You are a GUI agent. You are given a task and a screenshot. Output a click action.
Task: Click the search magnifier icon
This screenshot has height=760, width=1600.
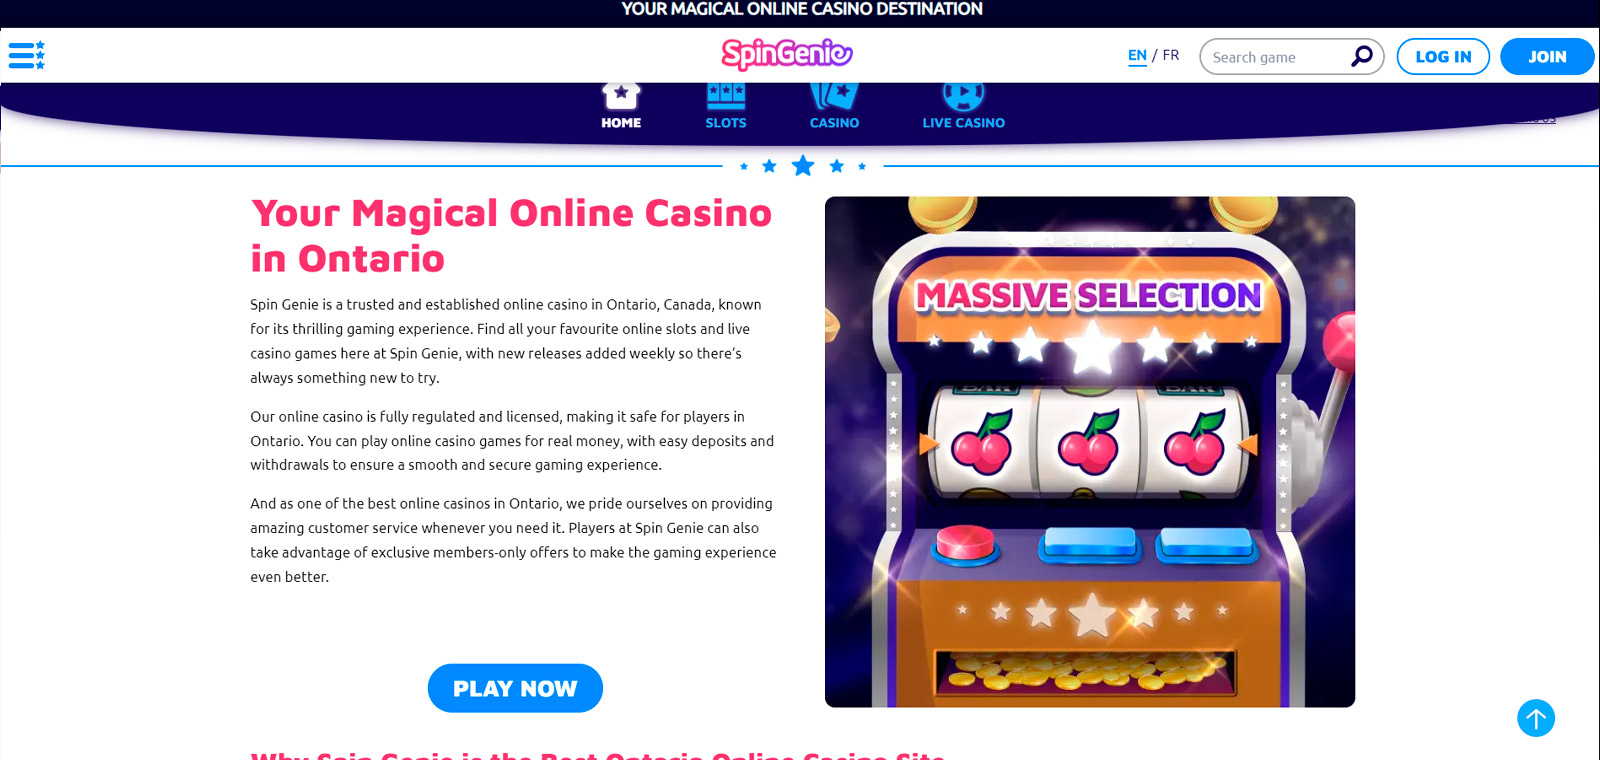[1361, 56]
